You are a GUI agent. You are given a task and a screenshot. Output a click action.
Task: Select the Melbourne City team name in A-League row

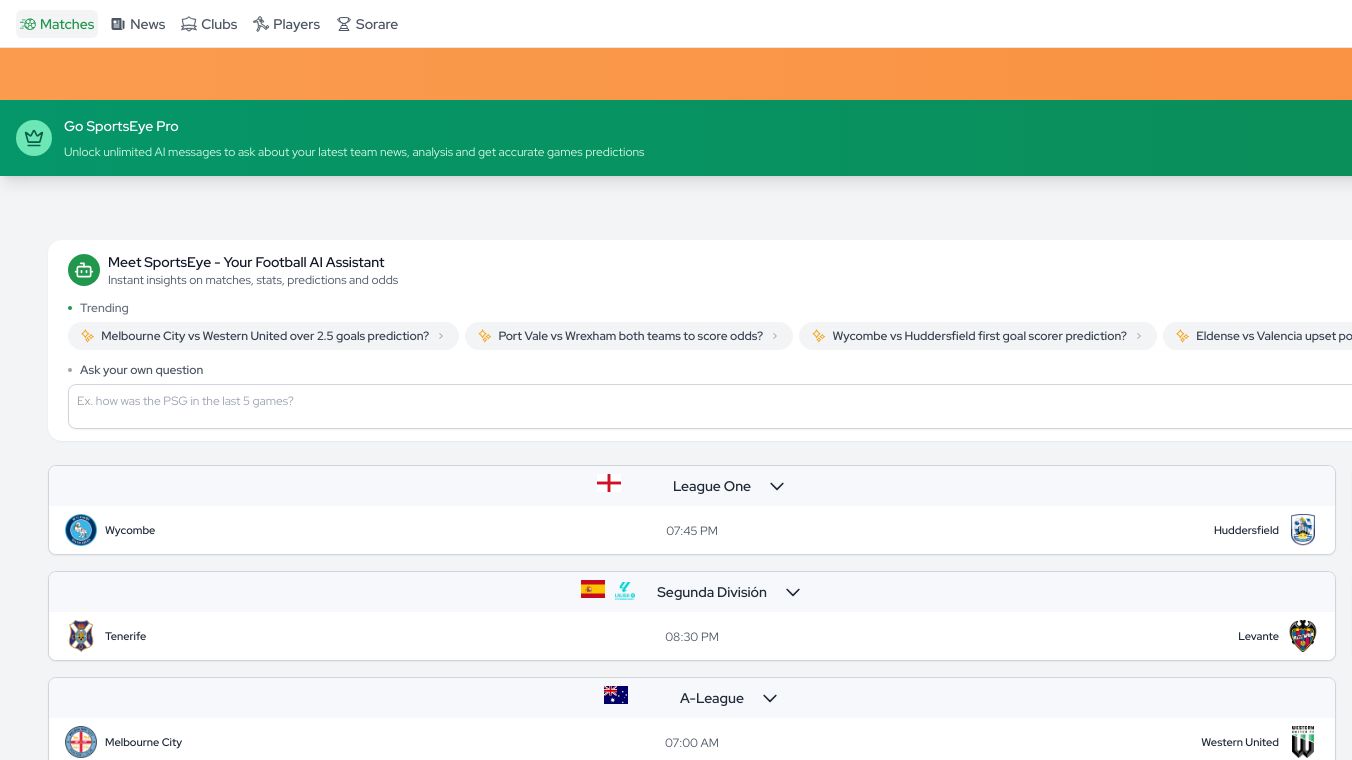tap(143, 742)
